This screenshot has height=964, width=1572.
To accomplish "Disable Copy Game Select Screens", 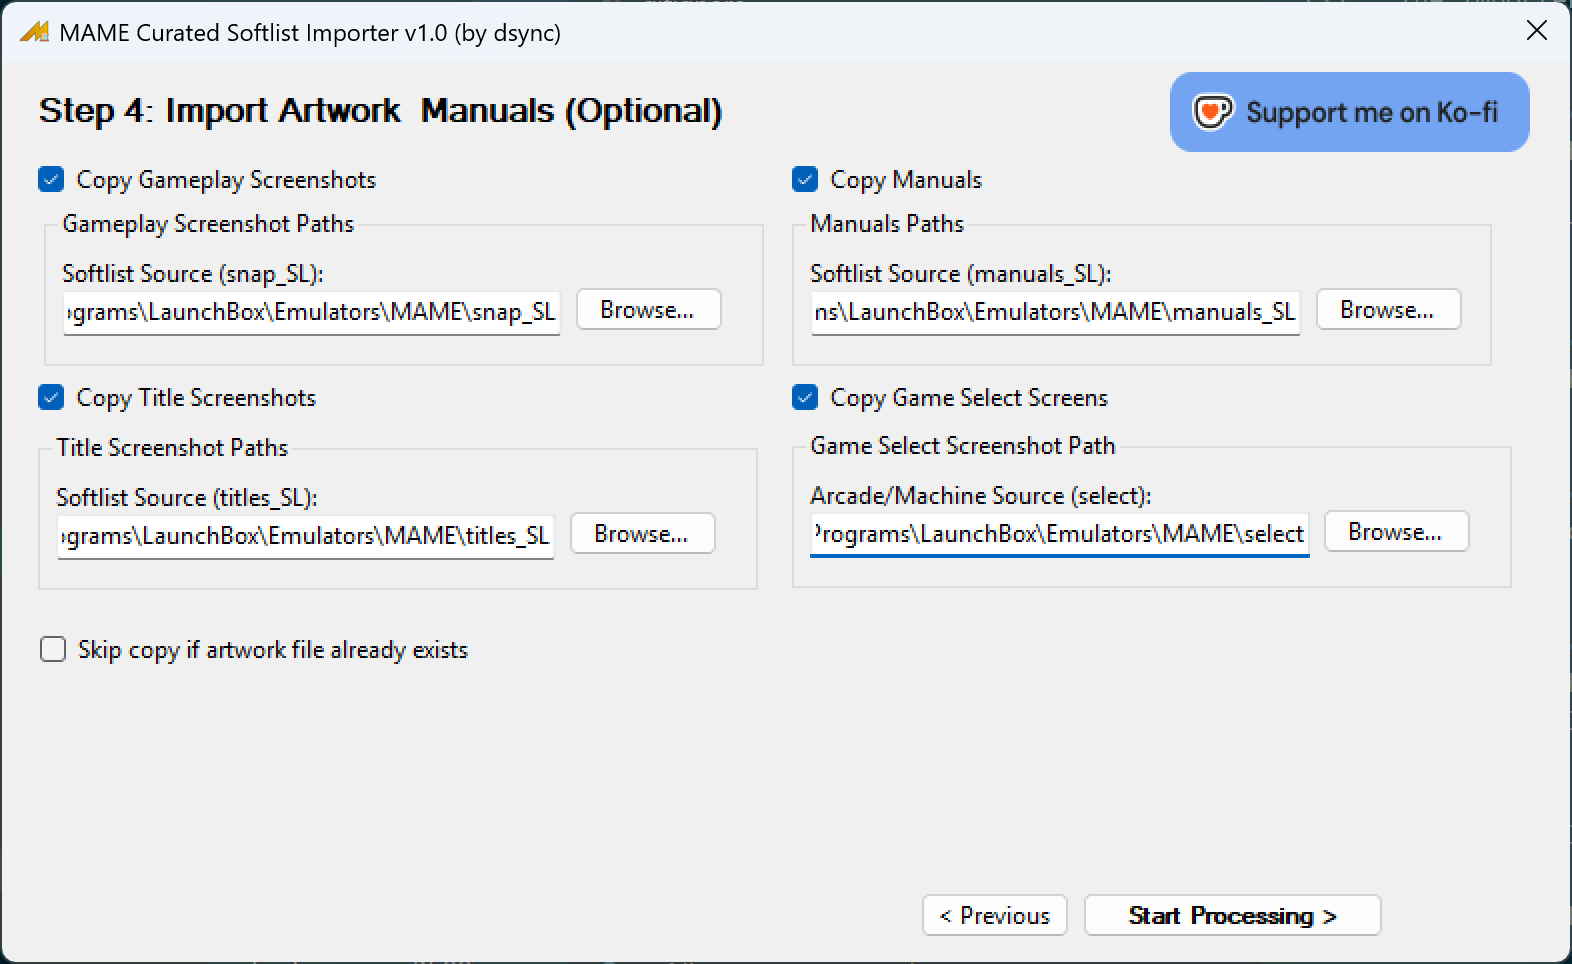I will [805, 398].
